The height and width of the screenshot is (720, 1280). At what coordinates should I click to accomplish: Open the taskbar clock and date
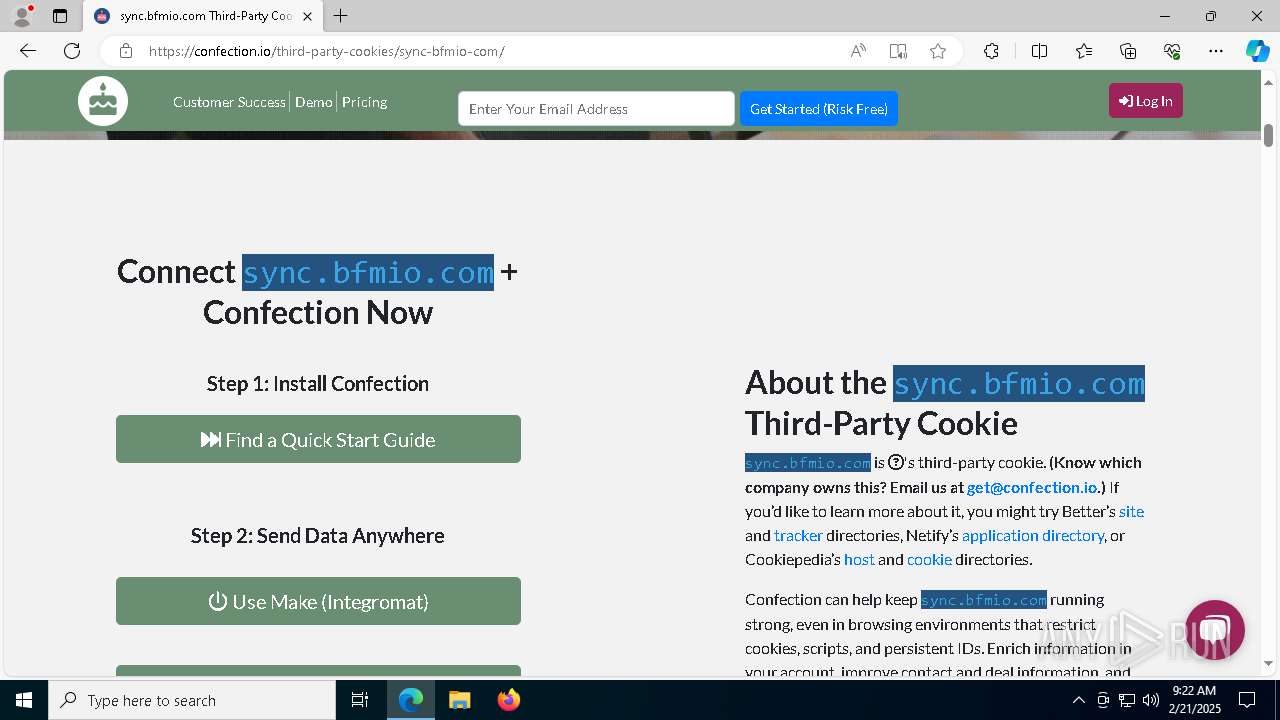click(x=1196, y=700)
